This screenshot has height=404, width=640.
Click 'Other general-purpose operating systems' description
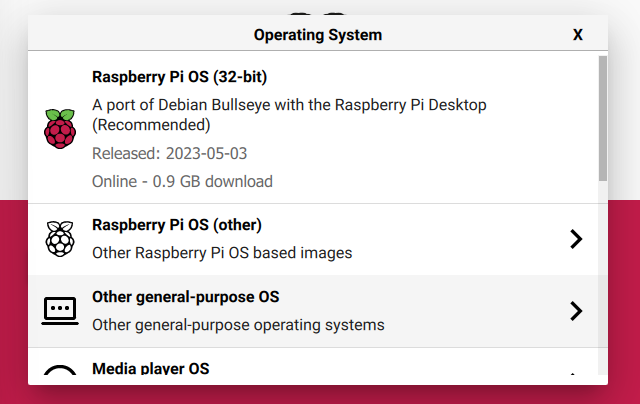click(x=238, y=325)
